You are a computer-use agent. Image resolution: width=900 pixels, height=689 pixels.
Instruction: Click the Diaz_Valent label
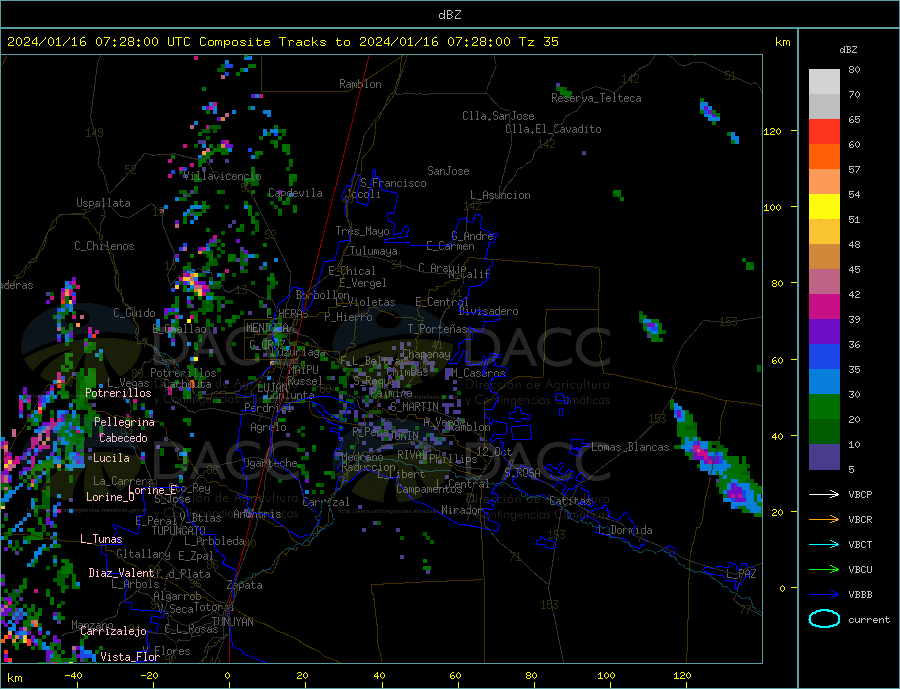pyautogui.click(x=121, y=573)
